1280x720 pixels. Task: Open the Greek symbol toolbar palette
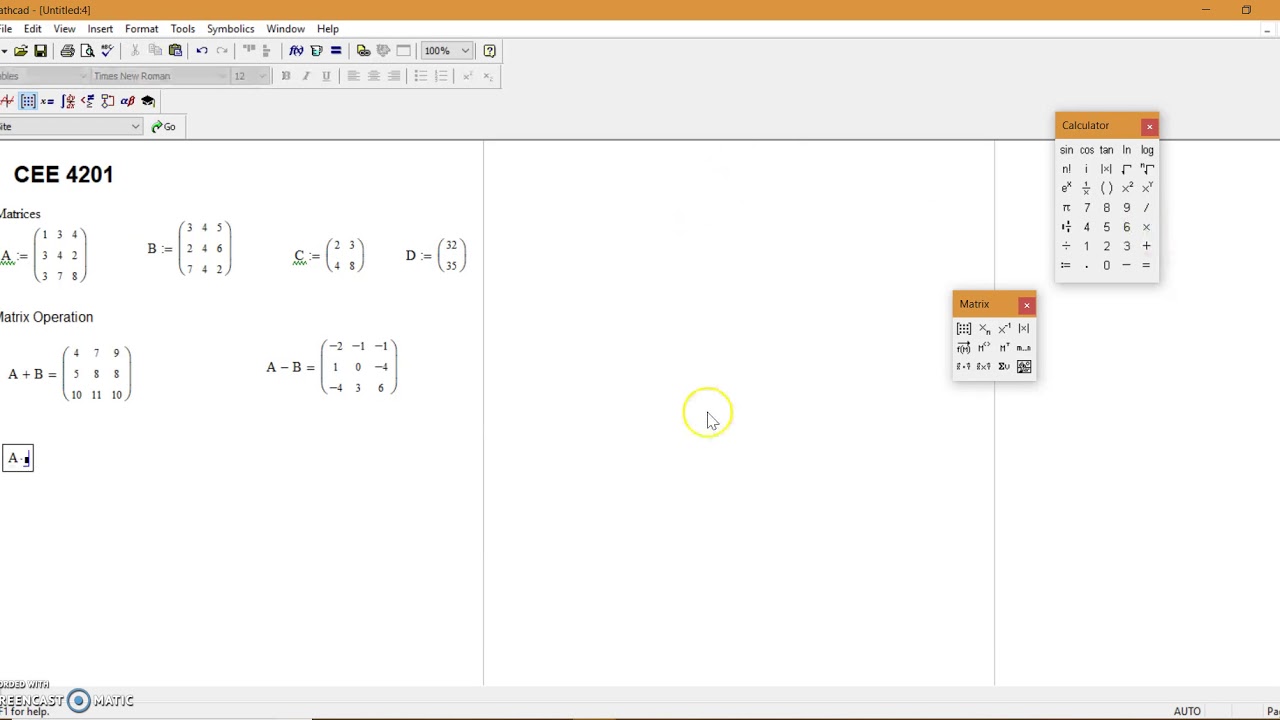128,101
